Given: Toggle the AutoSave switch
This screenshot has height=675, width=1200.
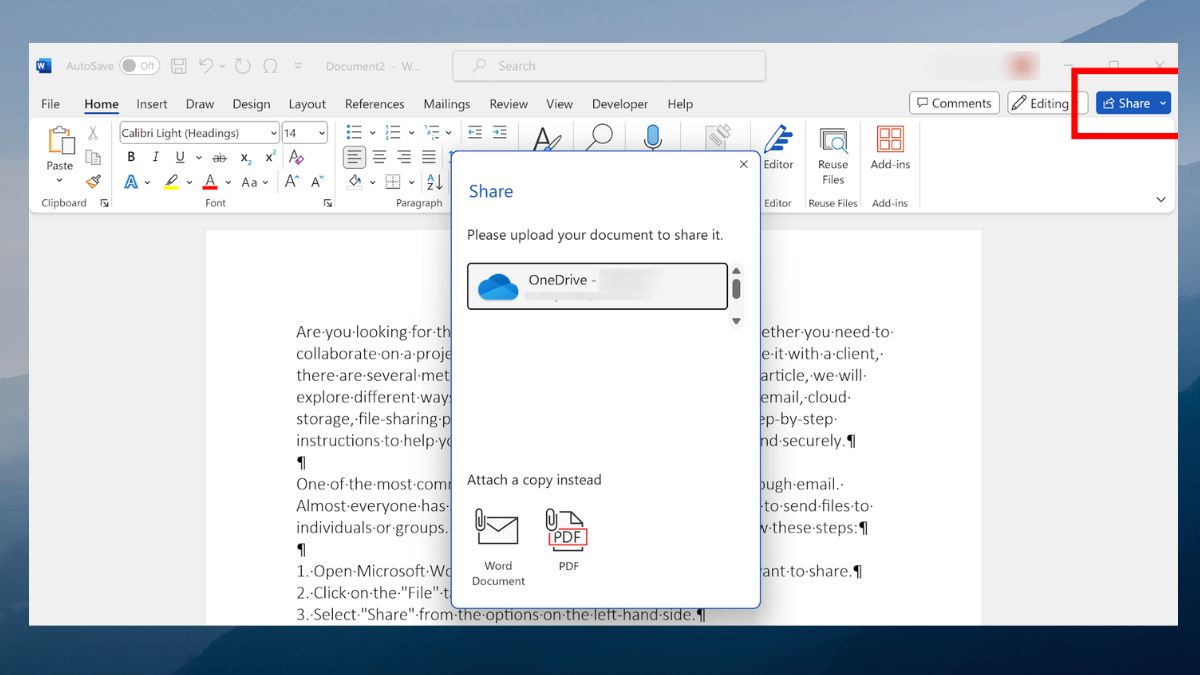Looking at the screenshot, I should coord(140,66).
